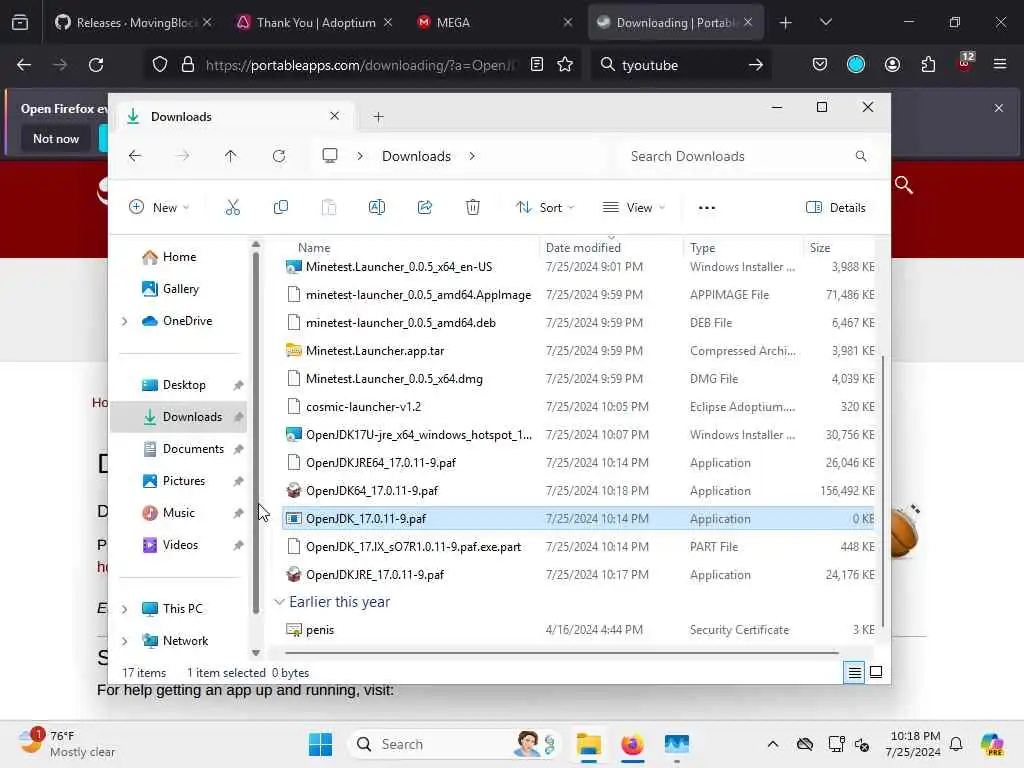Click the Firefox URL address bar
The height and width of the screenshot is (768, 1024).
coord(361,65)
